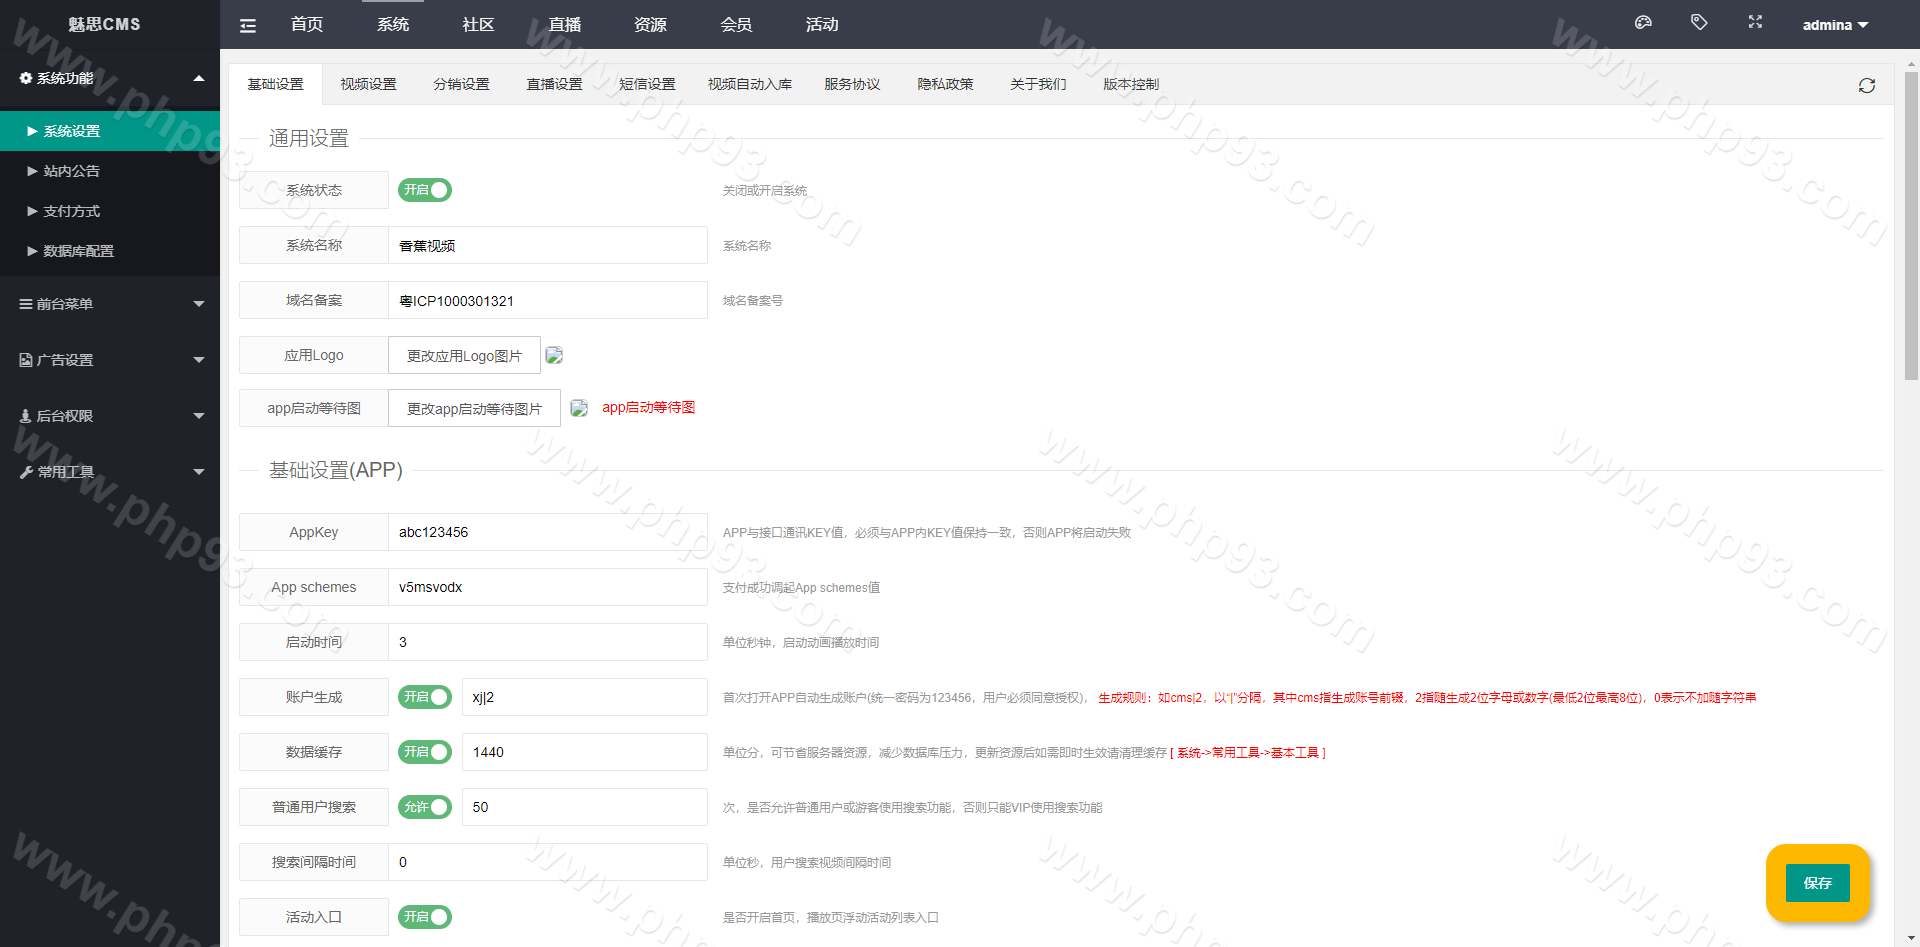Screen dimensions: 1920x947
Task: Toggle fullscreen mode icon
Action: tap(1755, 23)
